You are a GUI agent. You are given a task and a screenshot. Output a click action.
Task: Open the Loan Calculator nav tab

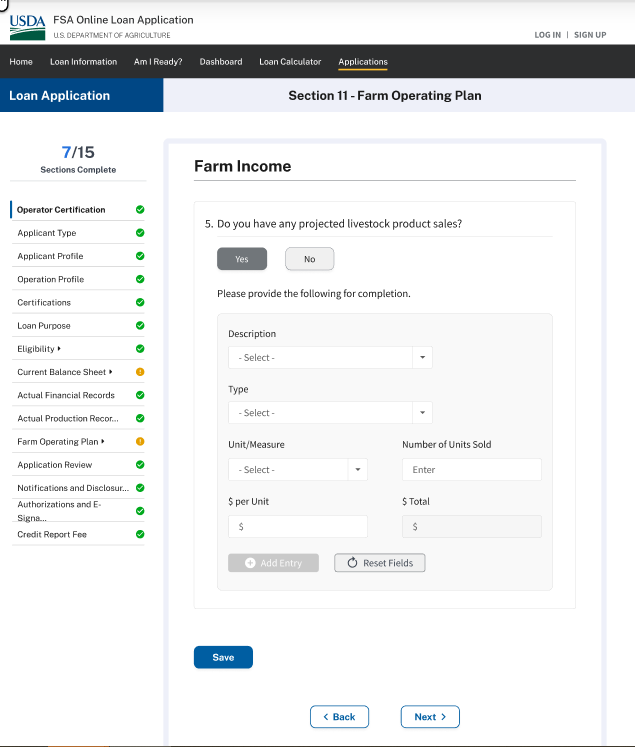pos(290,62)
